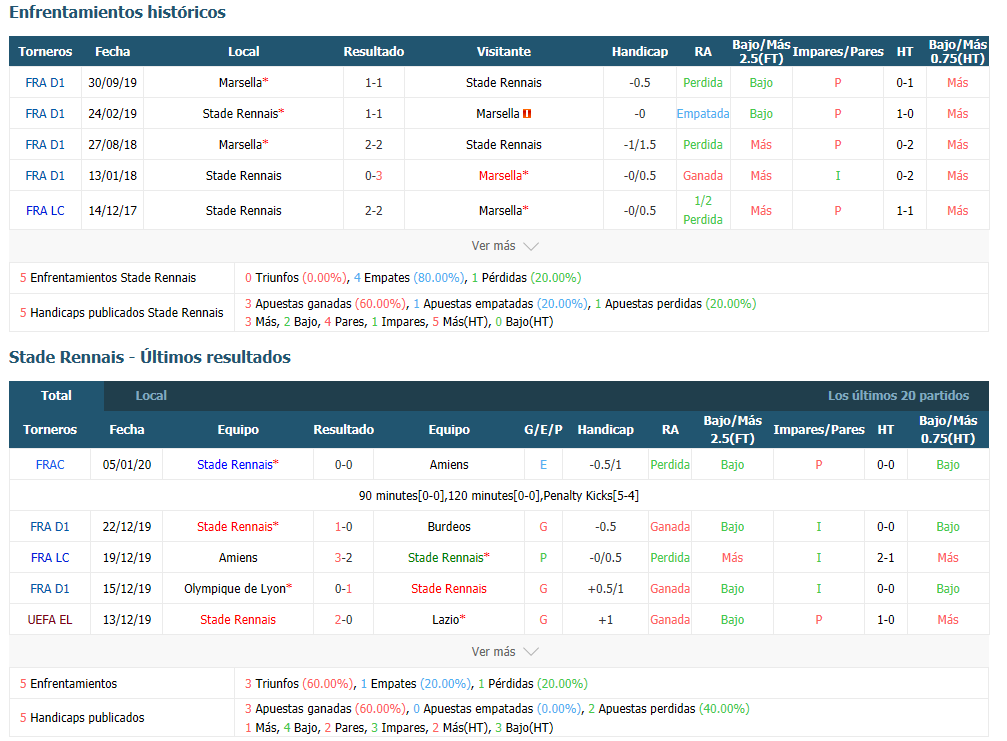The image size is (1007, 741).
Task: Click '1/2 Perdida' RA value on 14/12/17 row
Action: click(x=703, y=210)
